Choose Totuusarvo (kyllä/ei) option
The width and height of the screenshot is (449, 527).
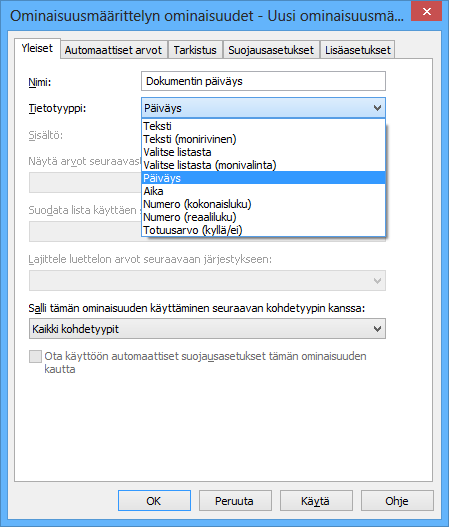(263, 230)
